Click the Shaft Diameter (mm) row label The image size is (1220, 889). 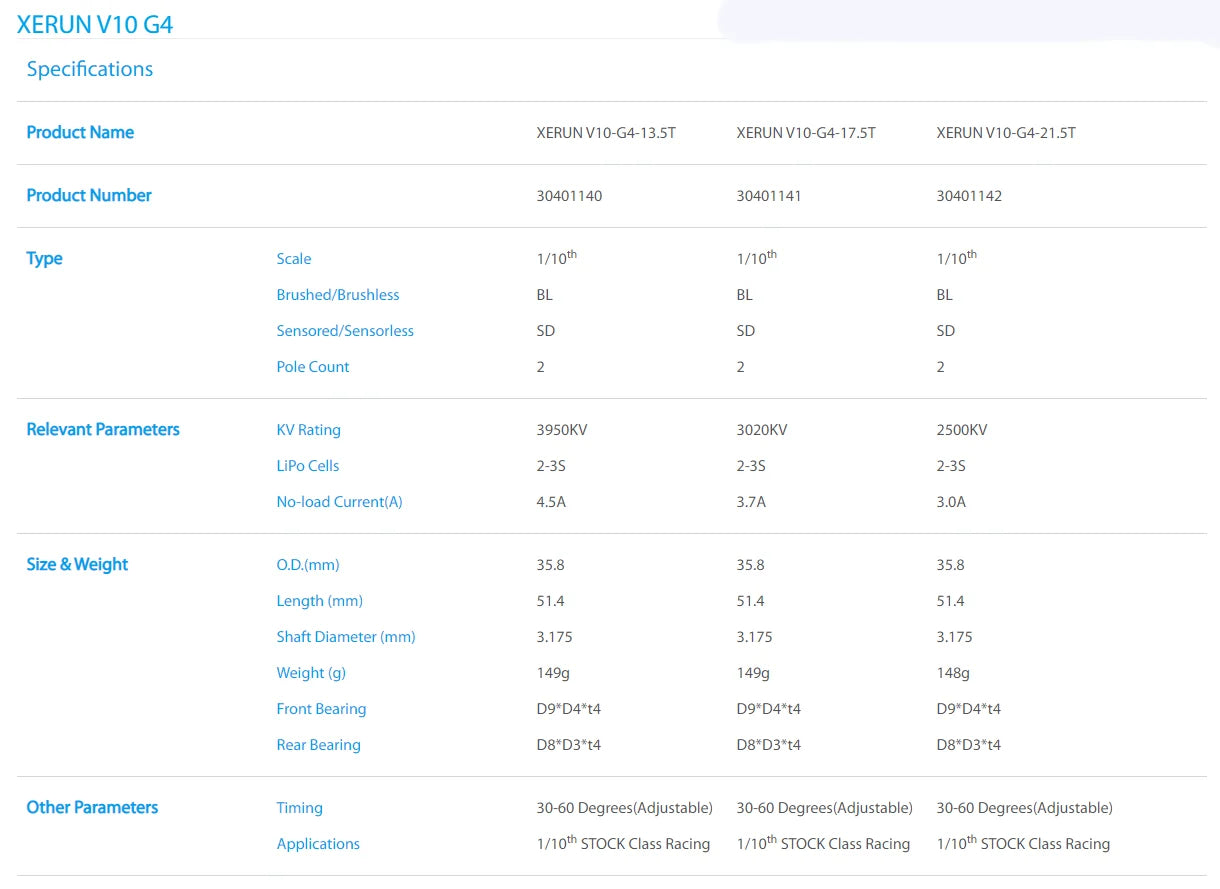click(346, 637)
